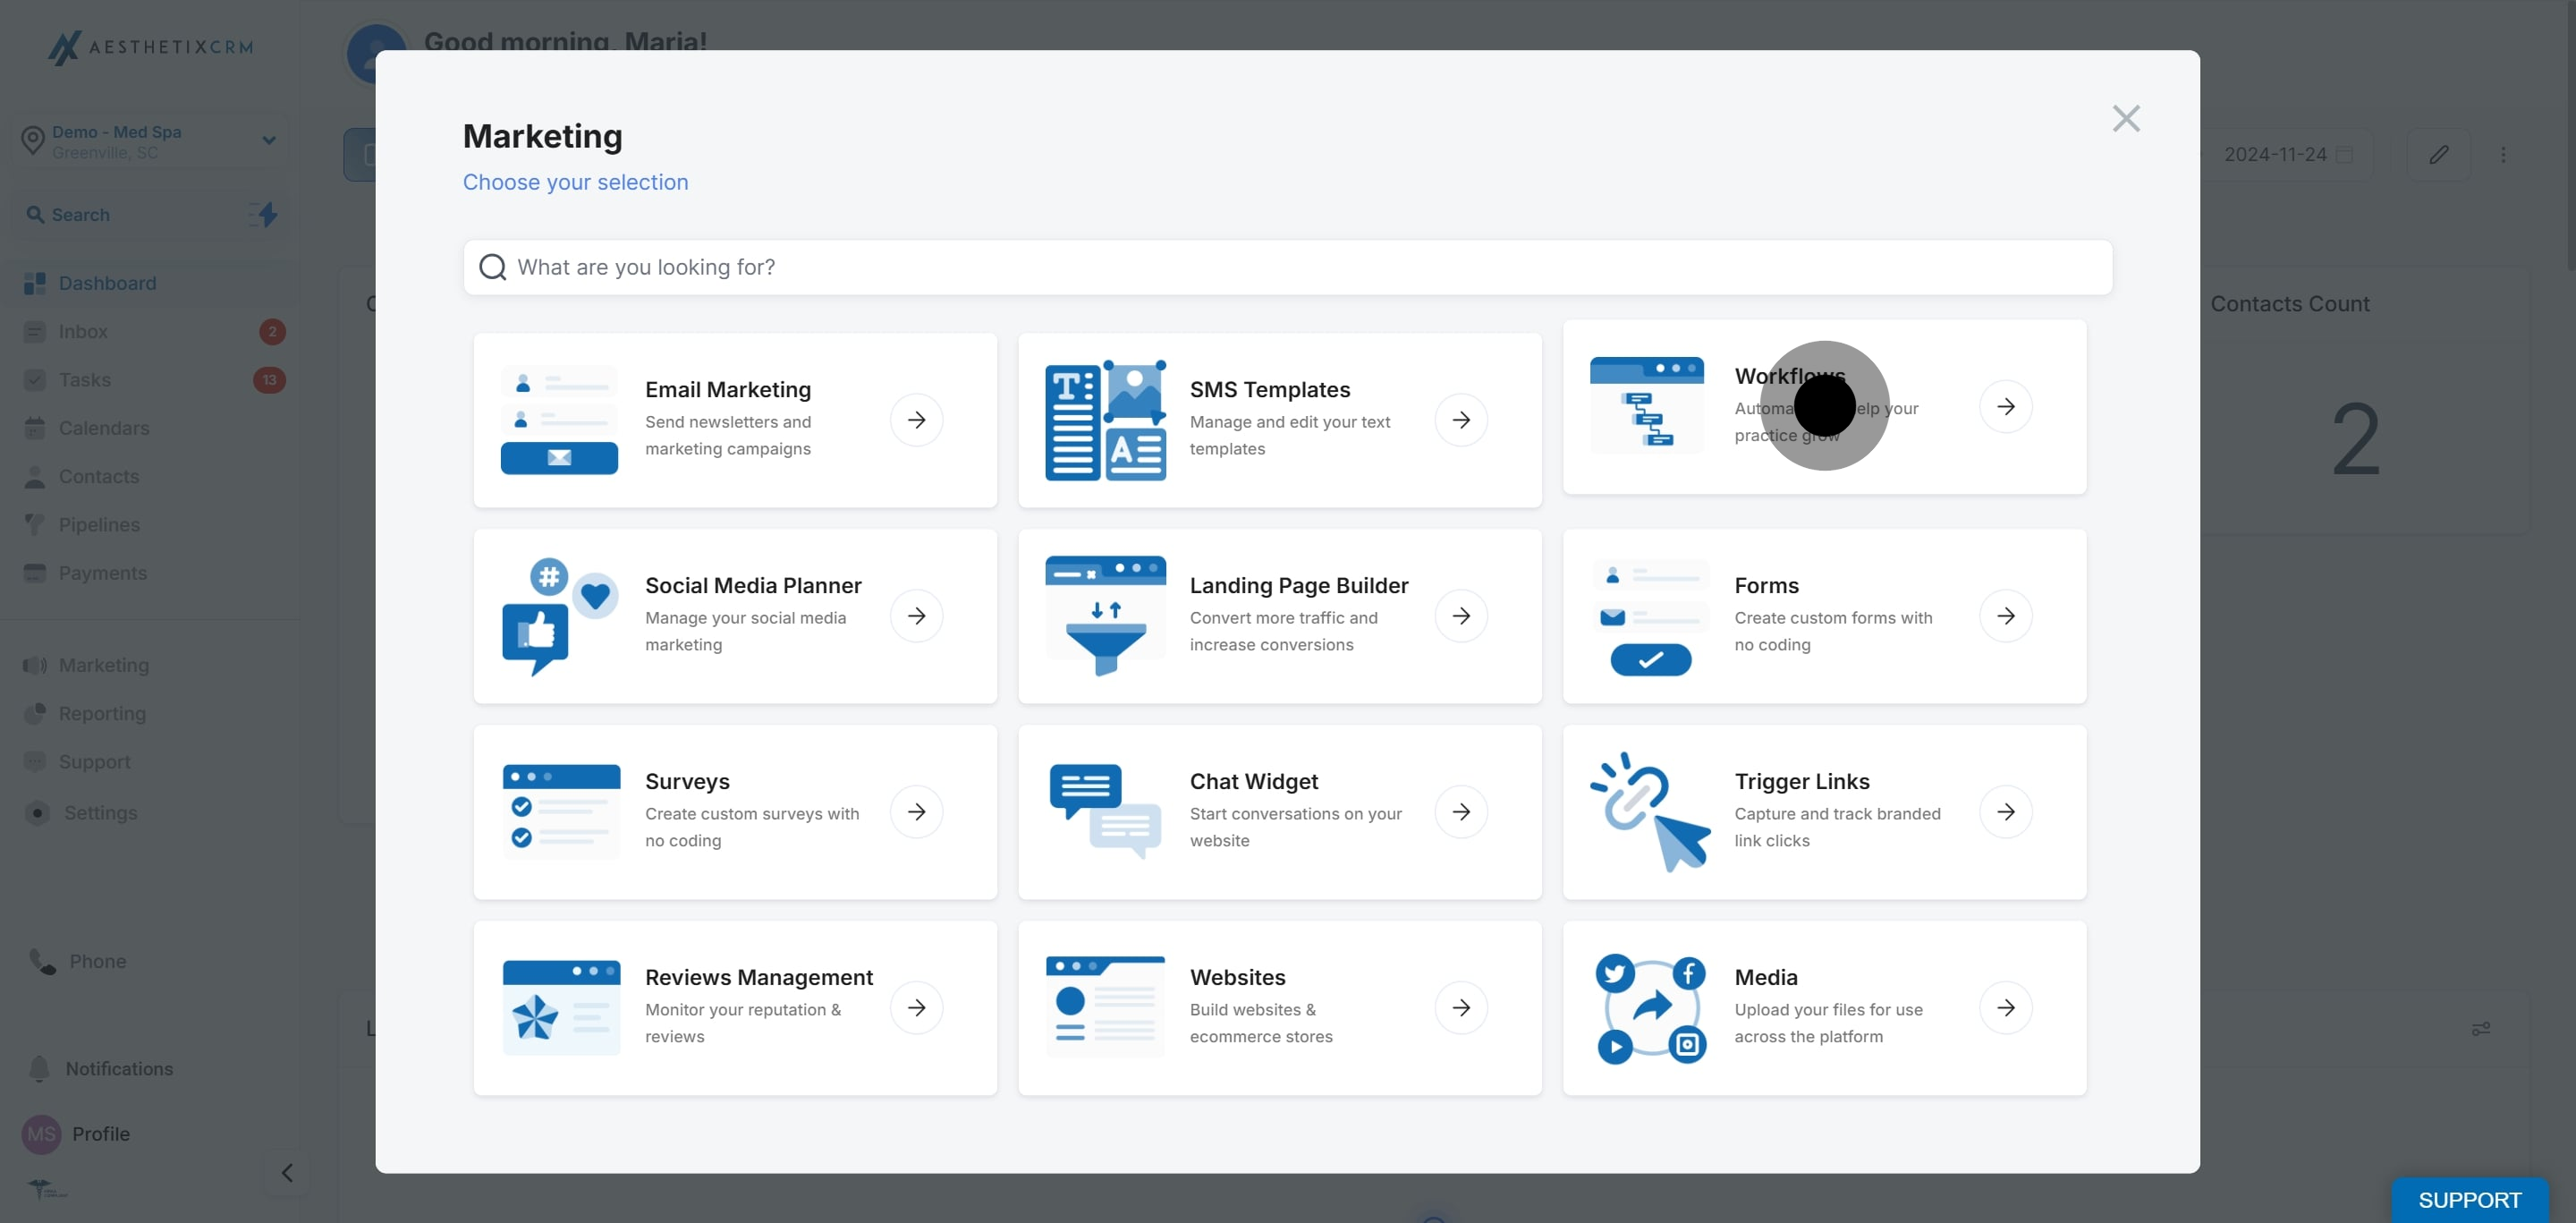Collapse the left sidebar
The height and width of the screenshot is (1223, 2576).
tap(287, 1172)
